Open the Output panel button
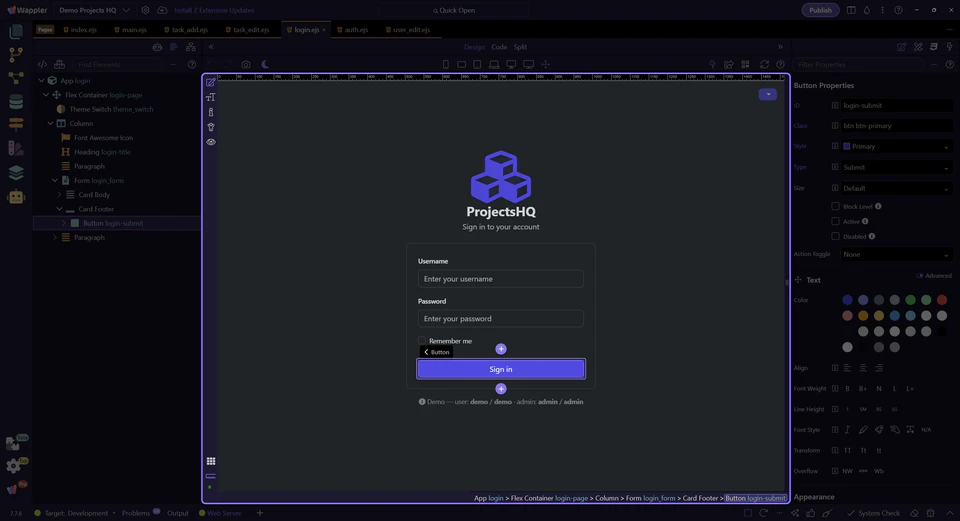960x521 pixels. pos(178,513)
